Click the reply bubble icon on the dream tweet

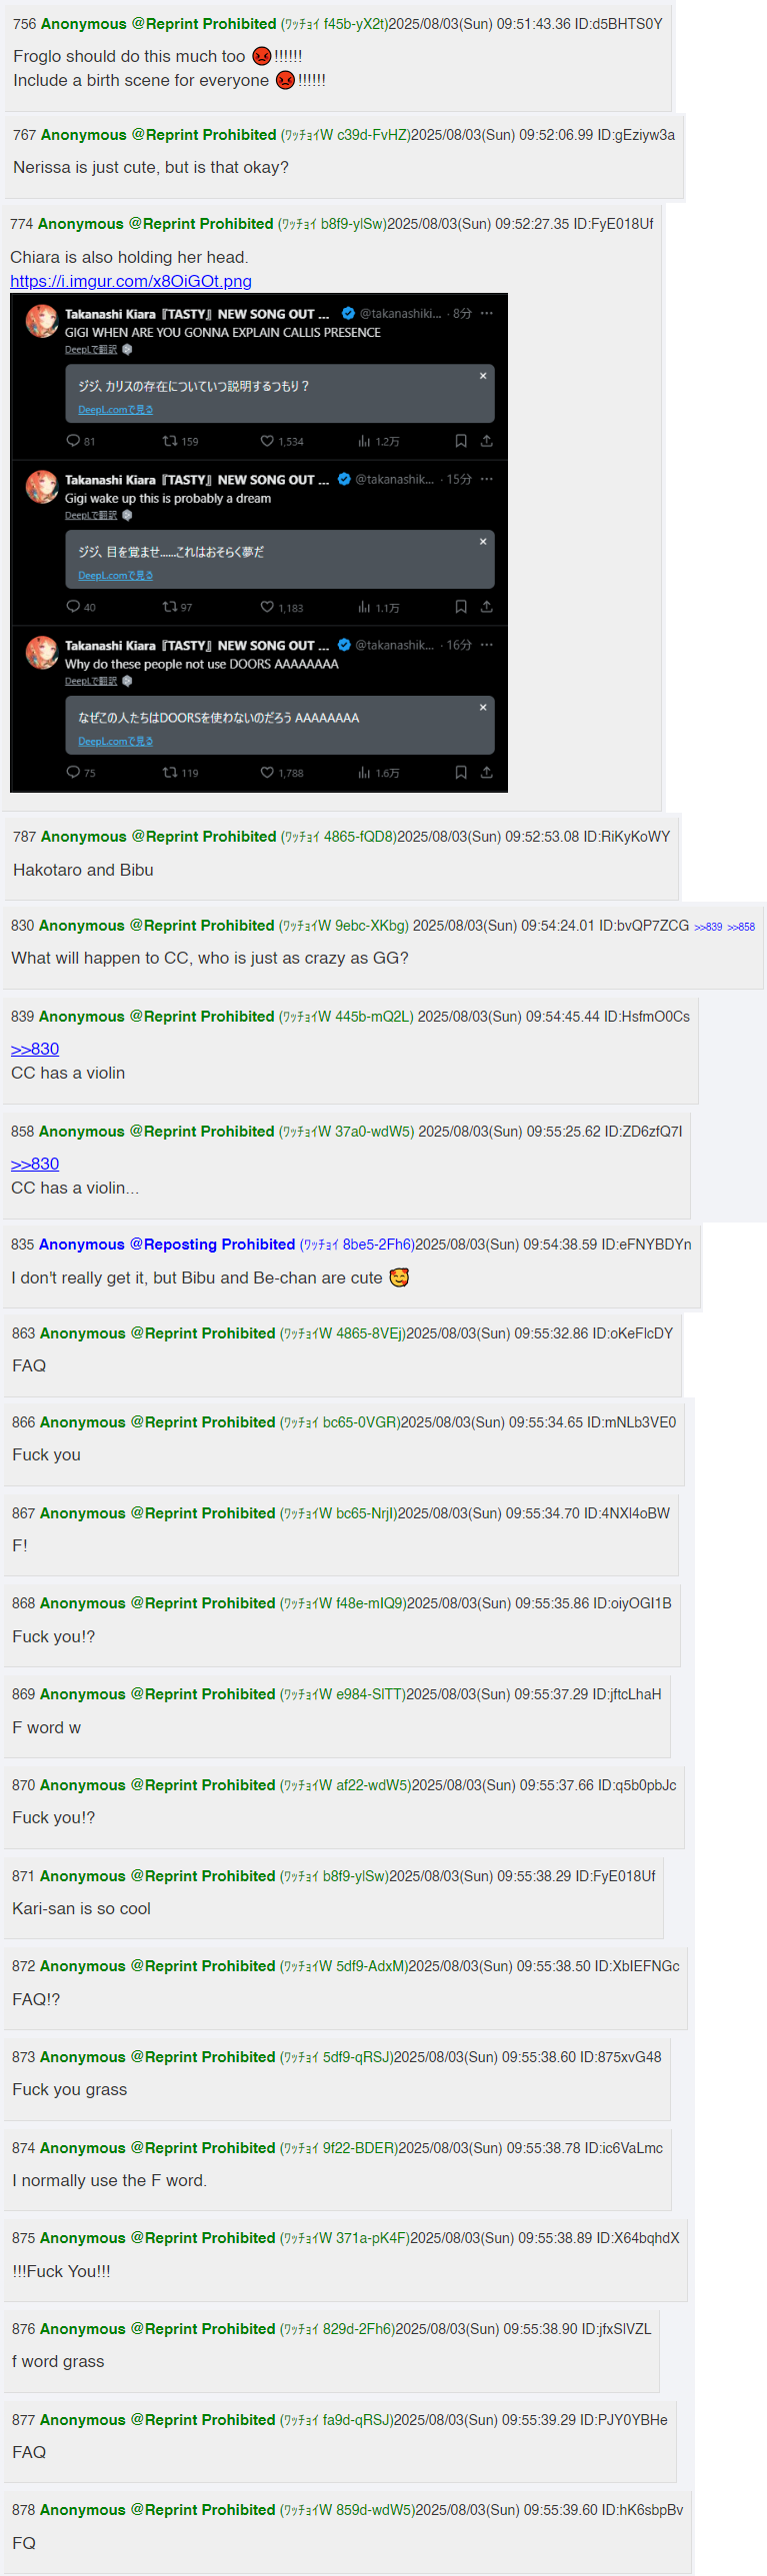click(73, 606)
